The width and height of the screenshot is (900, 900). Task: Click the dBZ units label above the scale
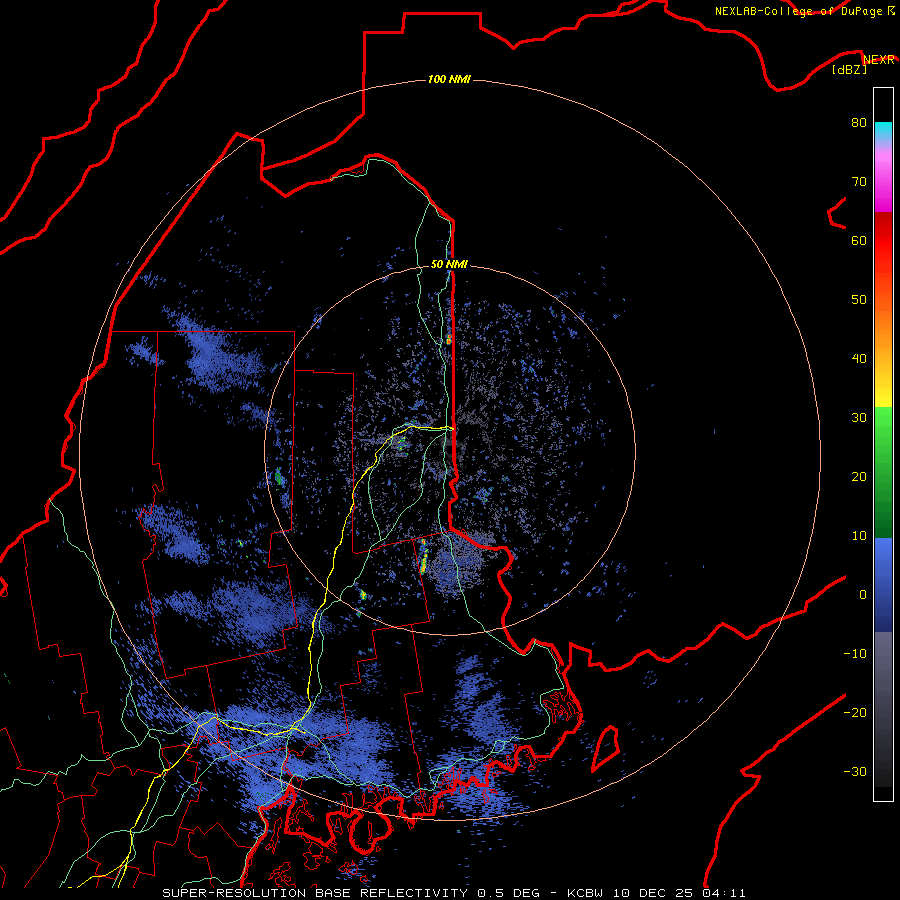(x=849, y=70)
